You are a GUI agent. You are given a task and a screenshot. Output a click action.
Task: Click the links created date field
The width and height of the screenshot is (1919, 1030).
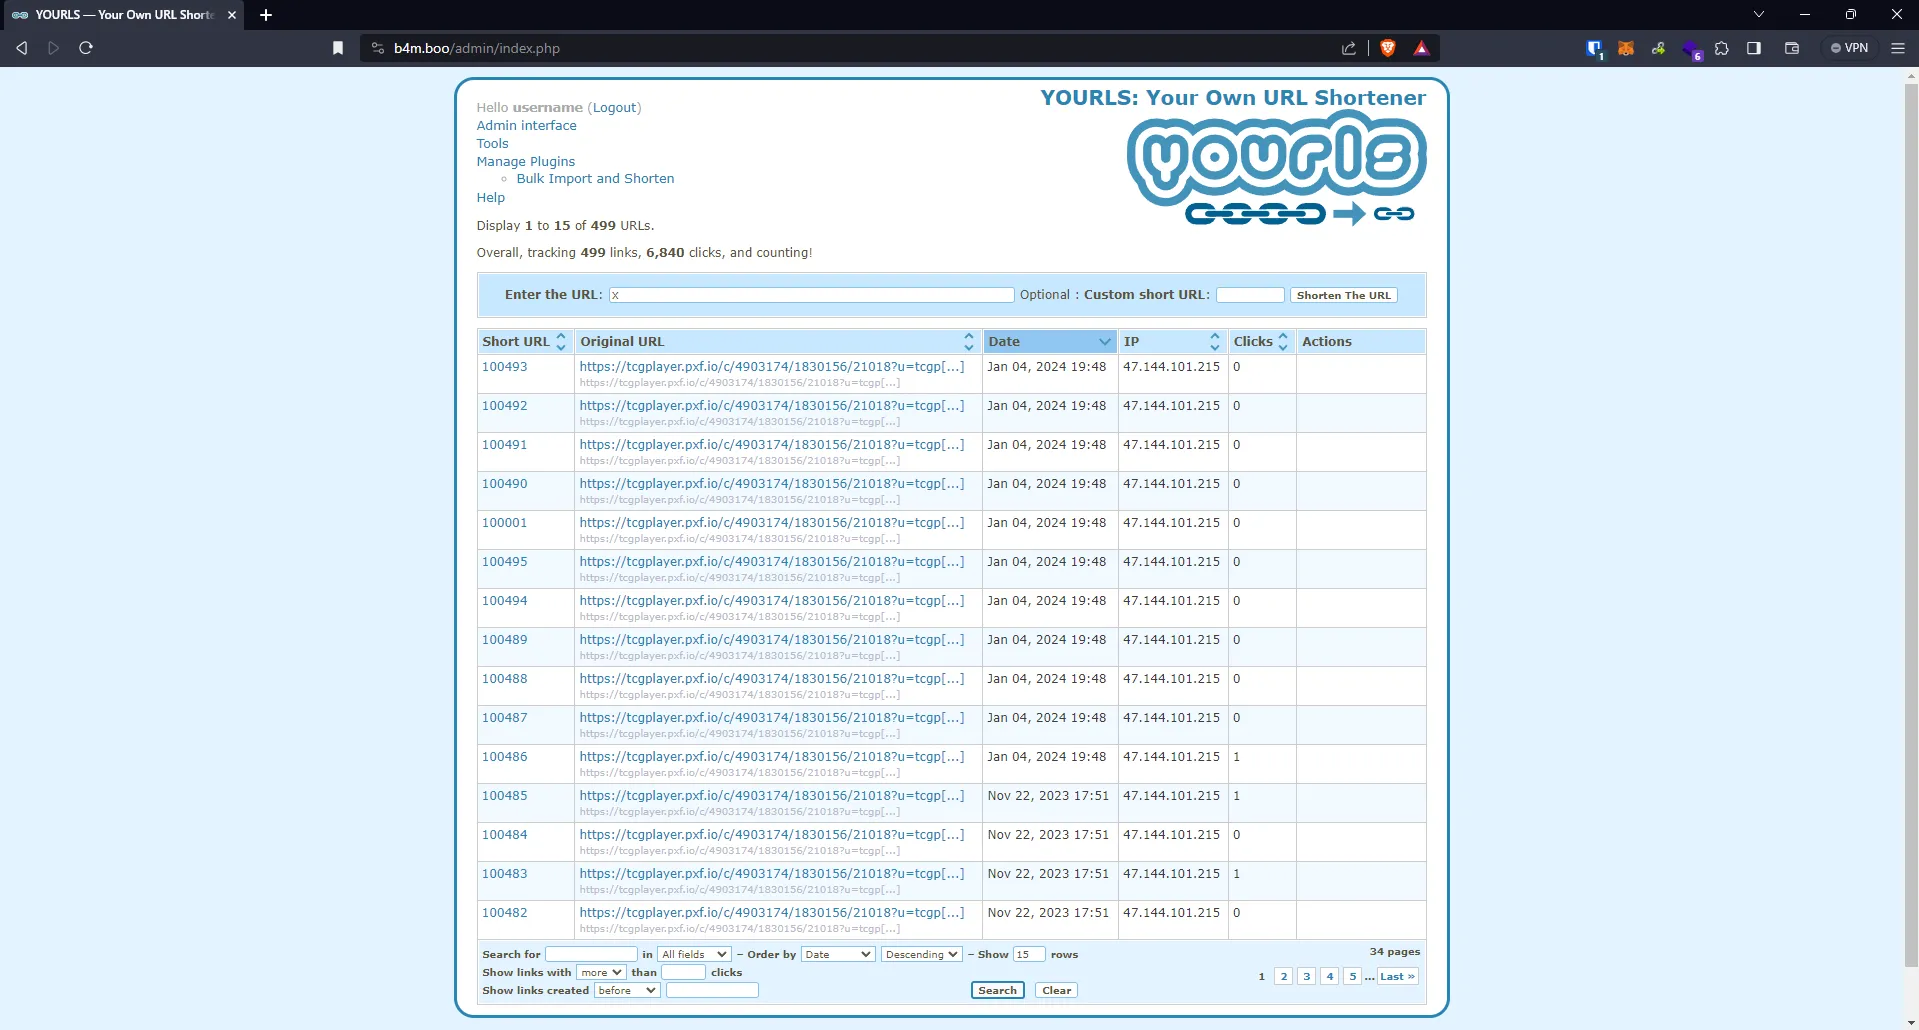(712, 990)
